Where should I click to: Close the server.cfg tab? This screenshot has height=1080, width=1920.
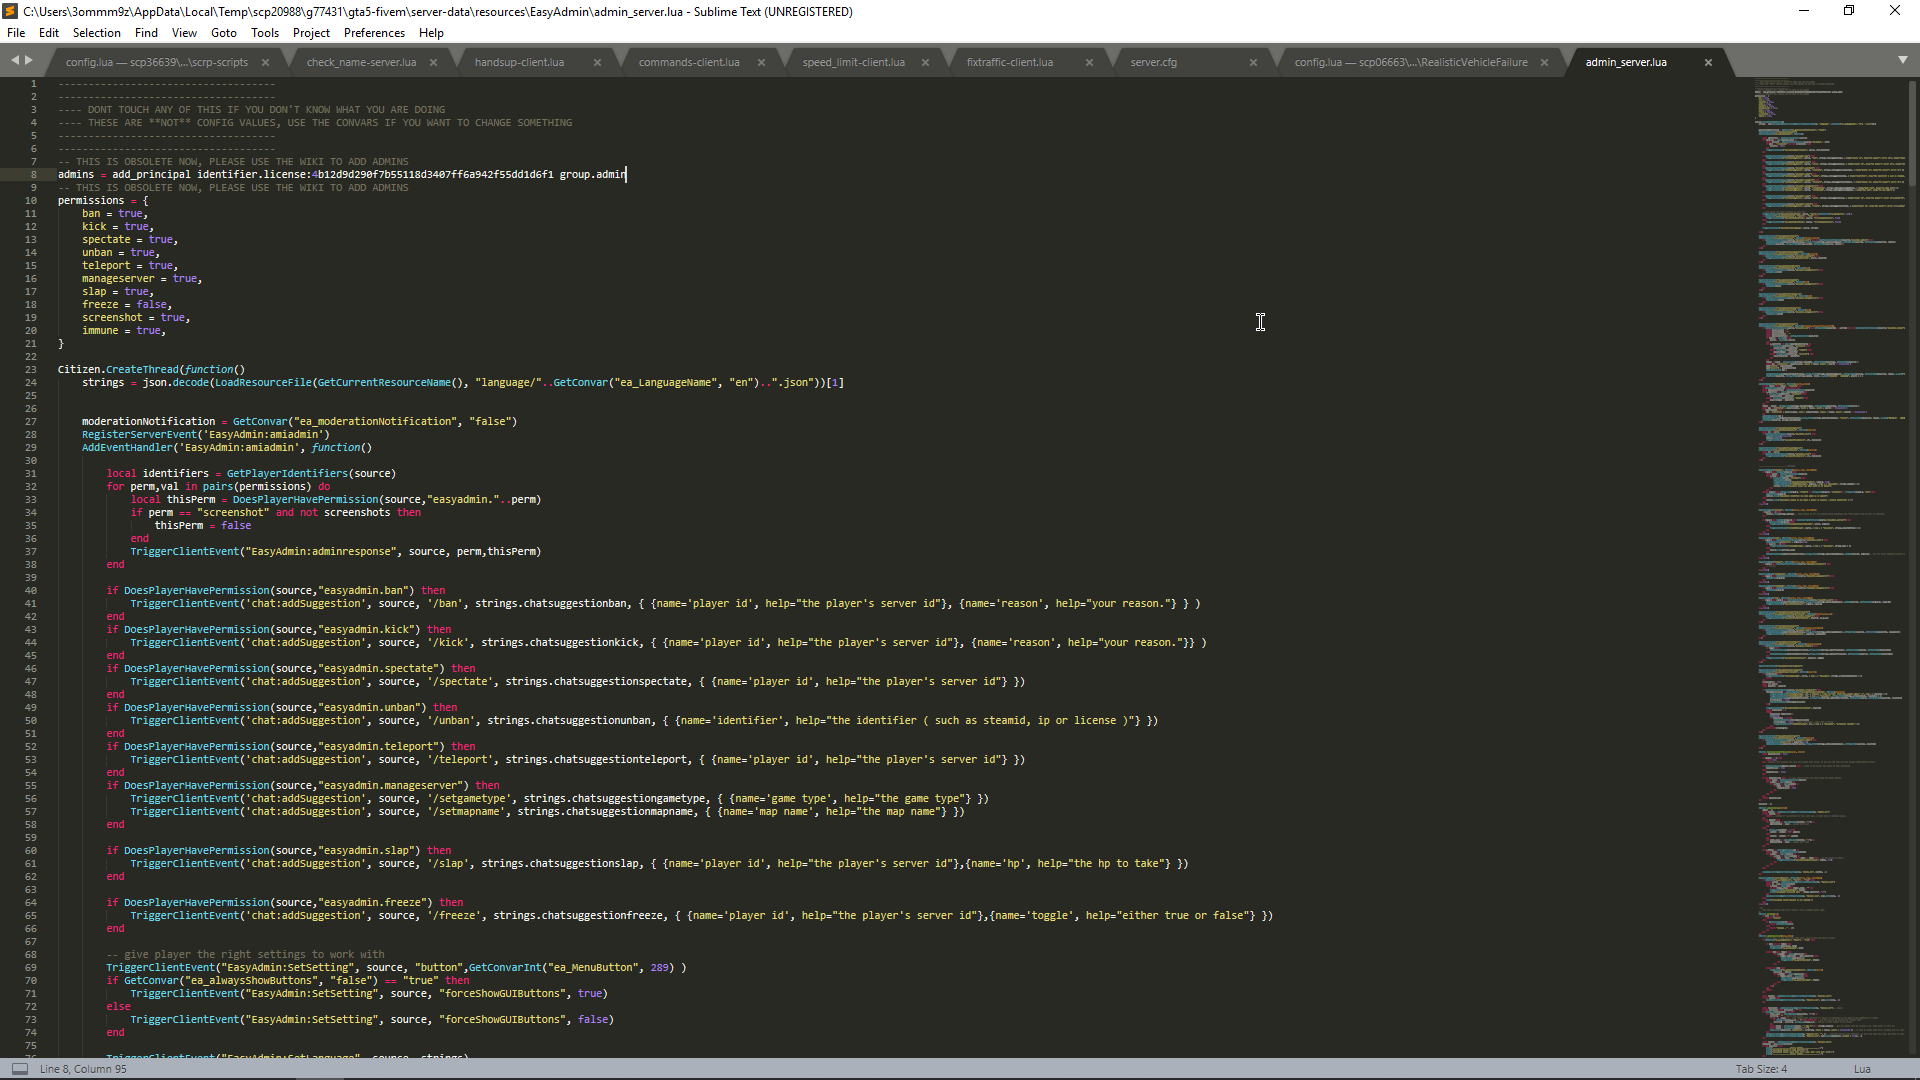point(1253,62)
